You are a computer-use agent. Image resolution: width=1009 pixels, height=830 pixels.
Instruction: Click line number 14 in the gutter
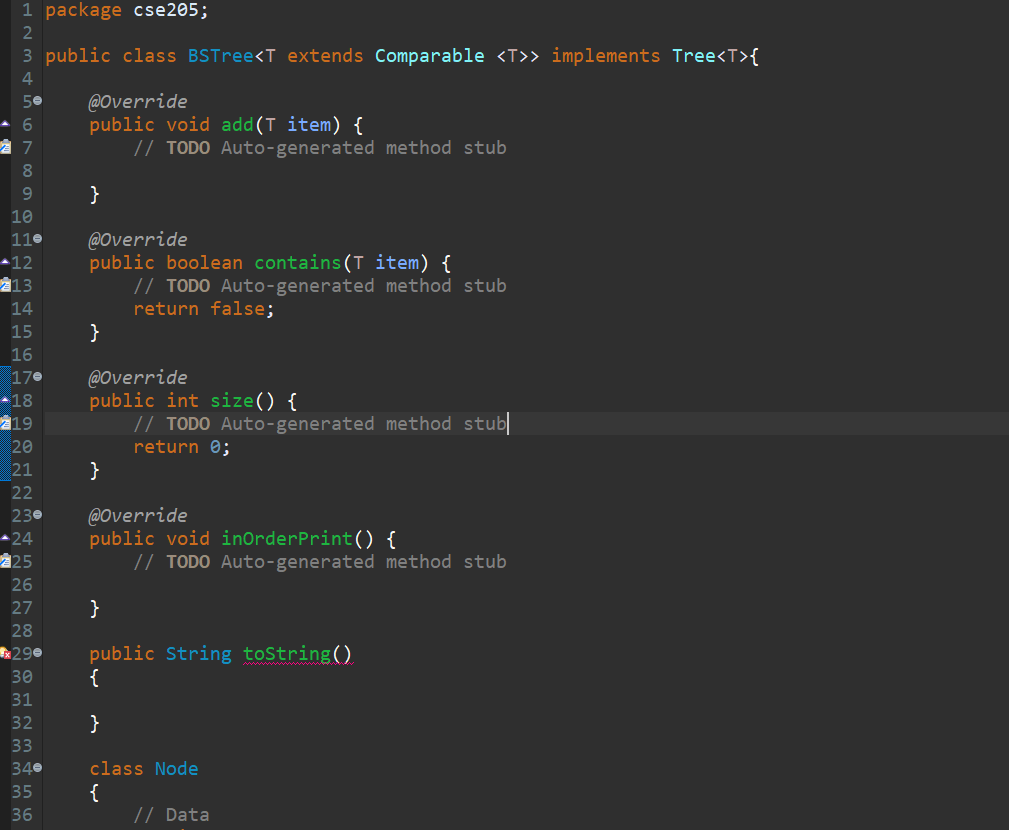tap(22, 308)
